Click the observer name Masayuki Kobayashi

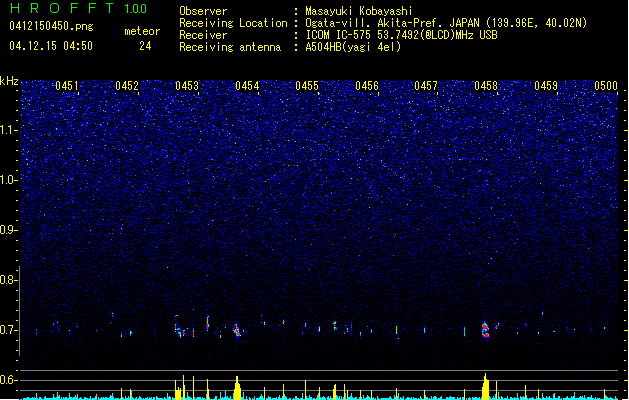pyautogui.click(x=359, y=11)
